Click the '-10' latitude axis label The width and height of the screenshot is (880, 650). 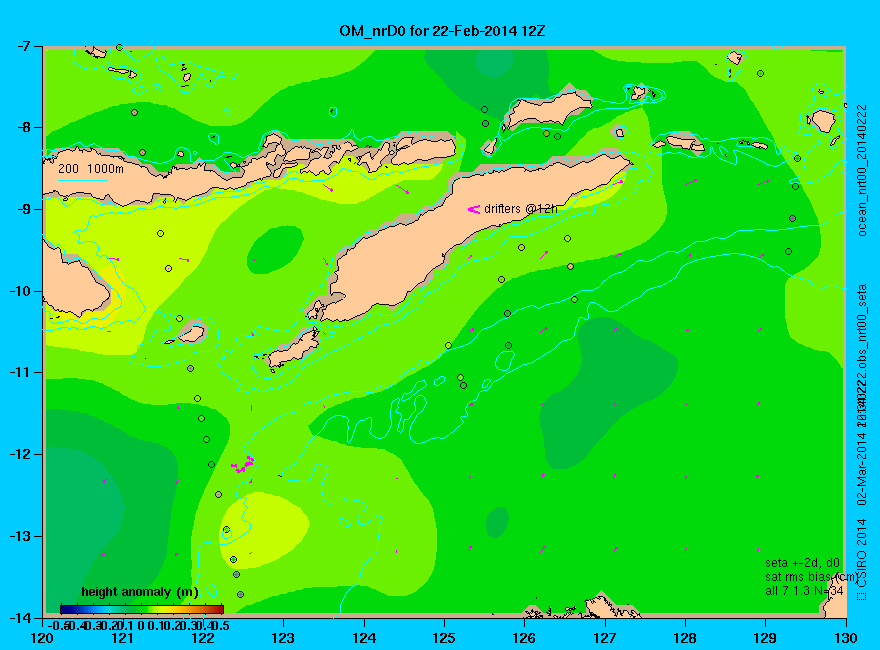(21, 291)
